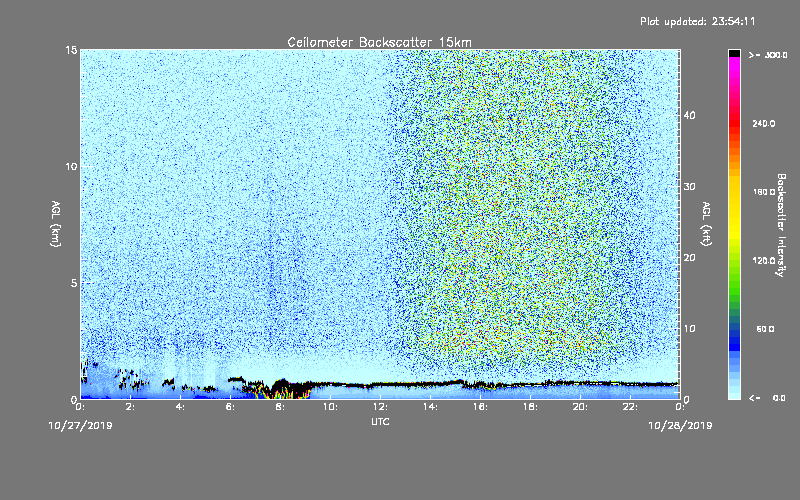Click the '22:' hour tick label
Image resolution: width=800 pixels, height=500 pixels.
click(x=630, y=407)
